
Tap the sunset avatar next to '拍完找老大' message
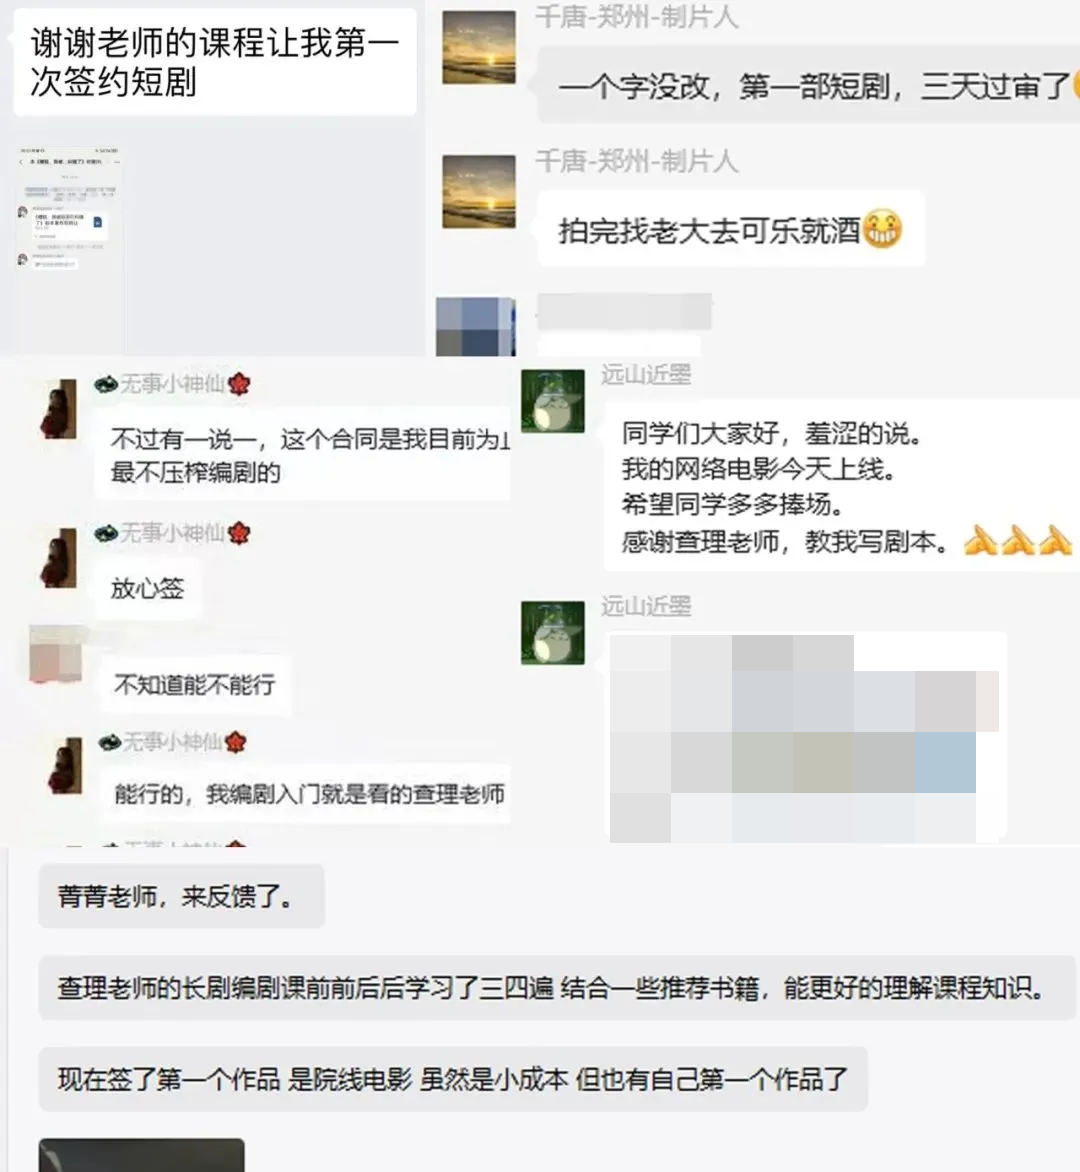(478, 191)
